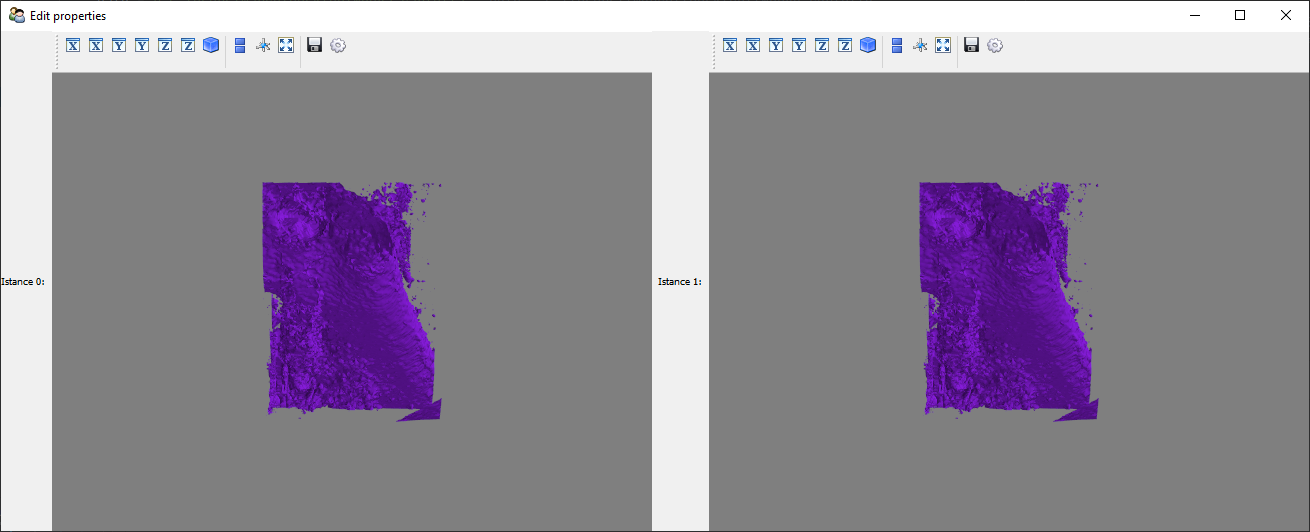Screen dimensions: 1310x532
Task: Select first Y-axis view in Istance 1 toolbar
Action: (x=776, y=45)
